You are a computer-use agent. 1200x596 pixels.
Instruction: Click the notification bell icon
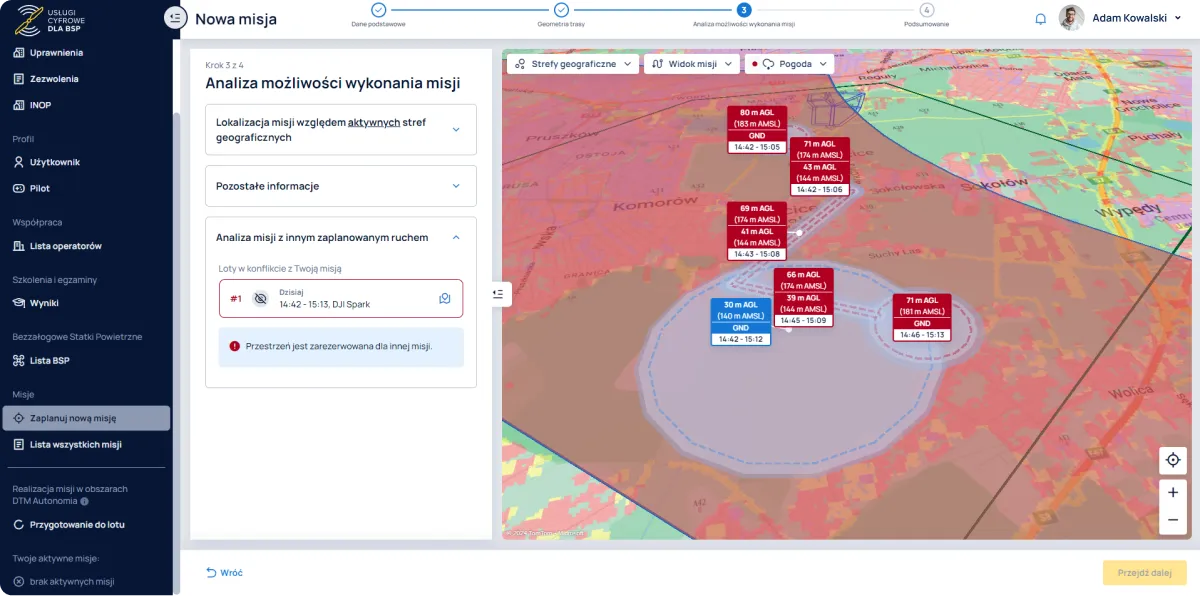[x=1040, y=19]
